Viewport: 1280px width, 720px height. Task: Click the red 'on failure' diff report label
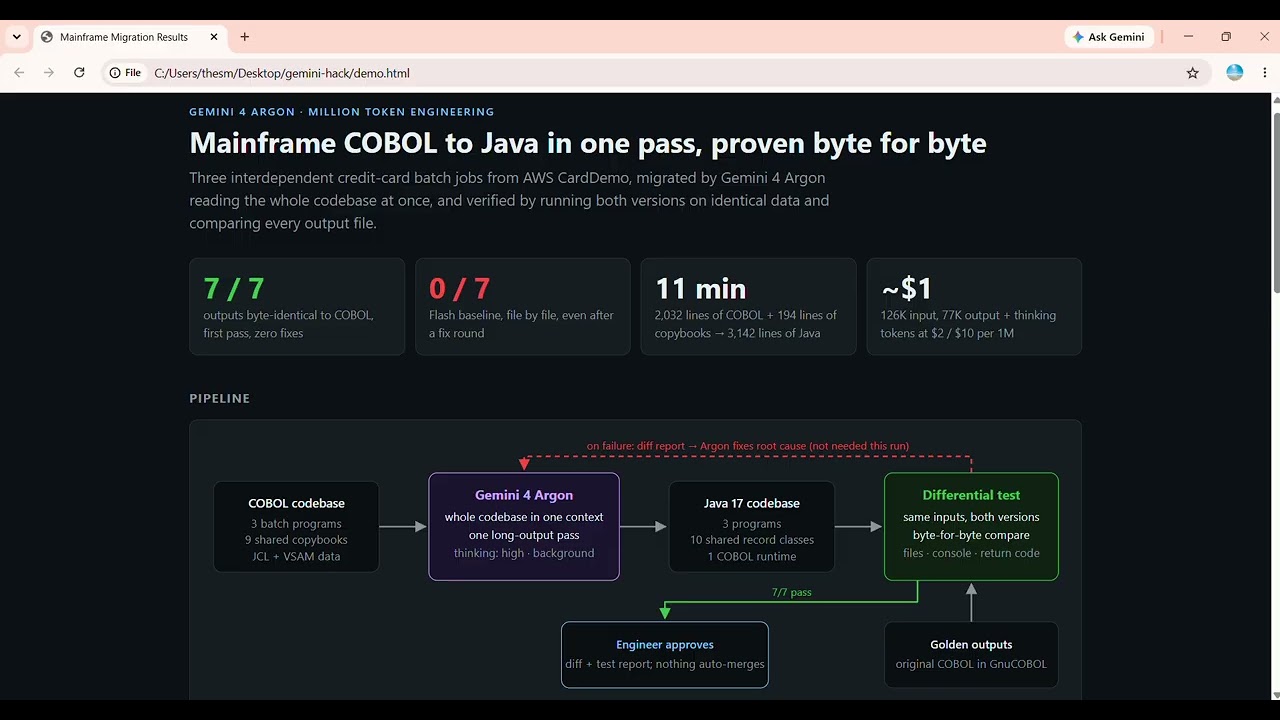tap(748, 446)
